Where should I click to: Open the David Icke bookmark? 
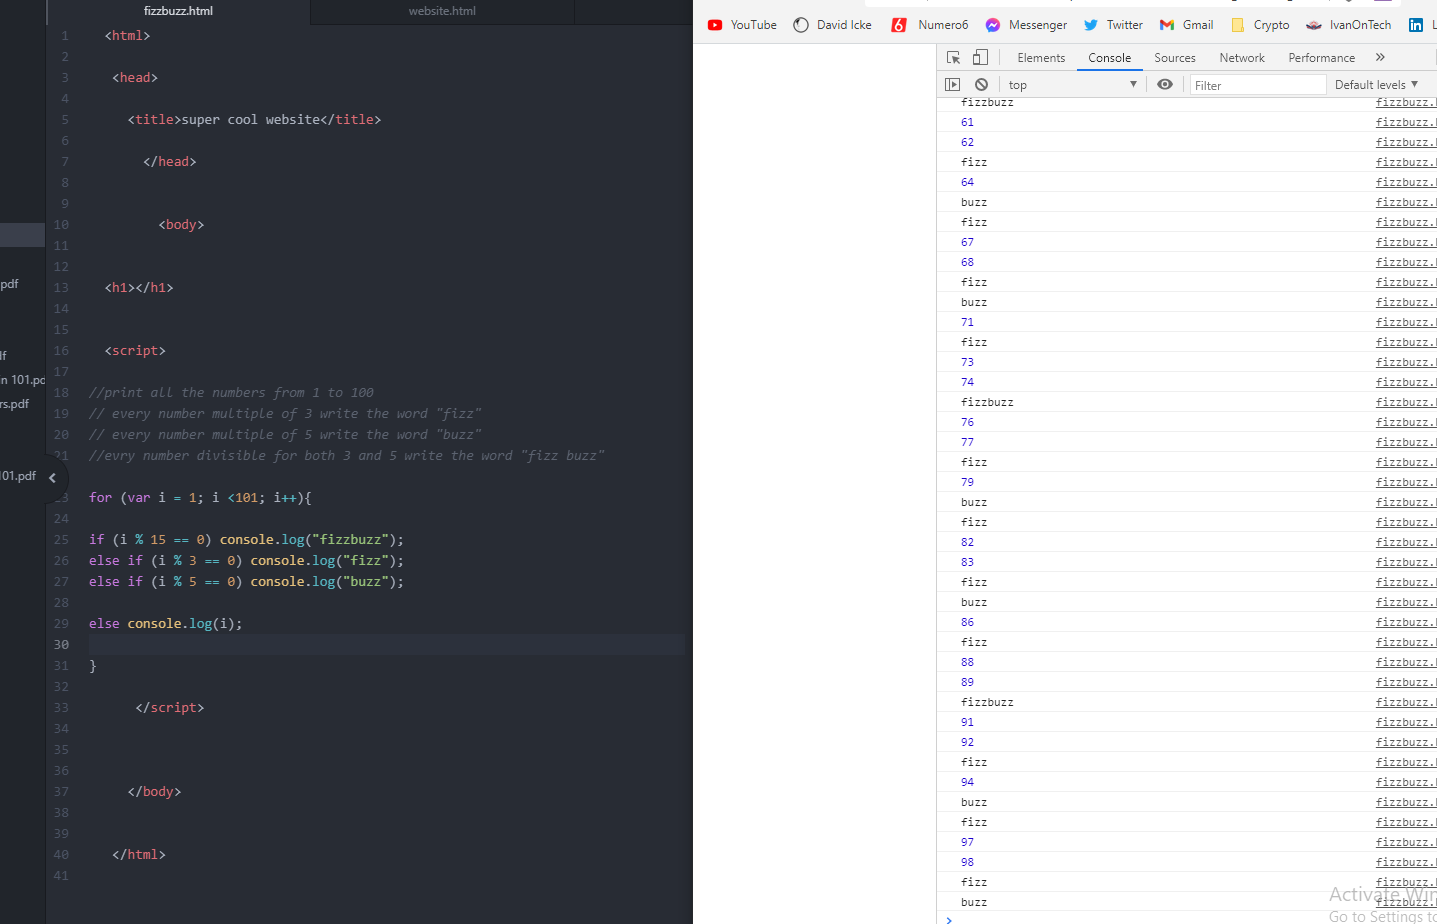point(832,25)
